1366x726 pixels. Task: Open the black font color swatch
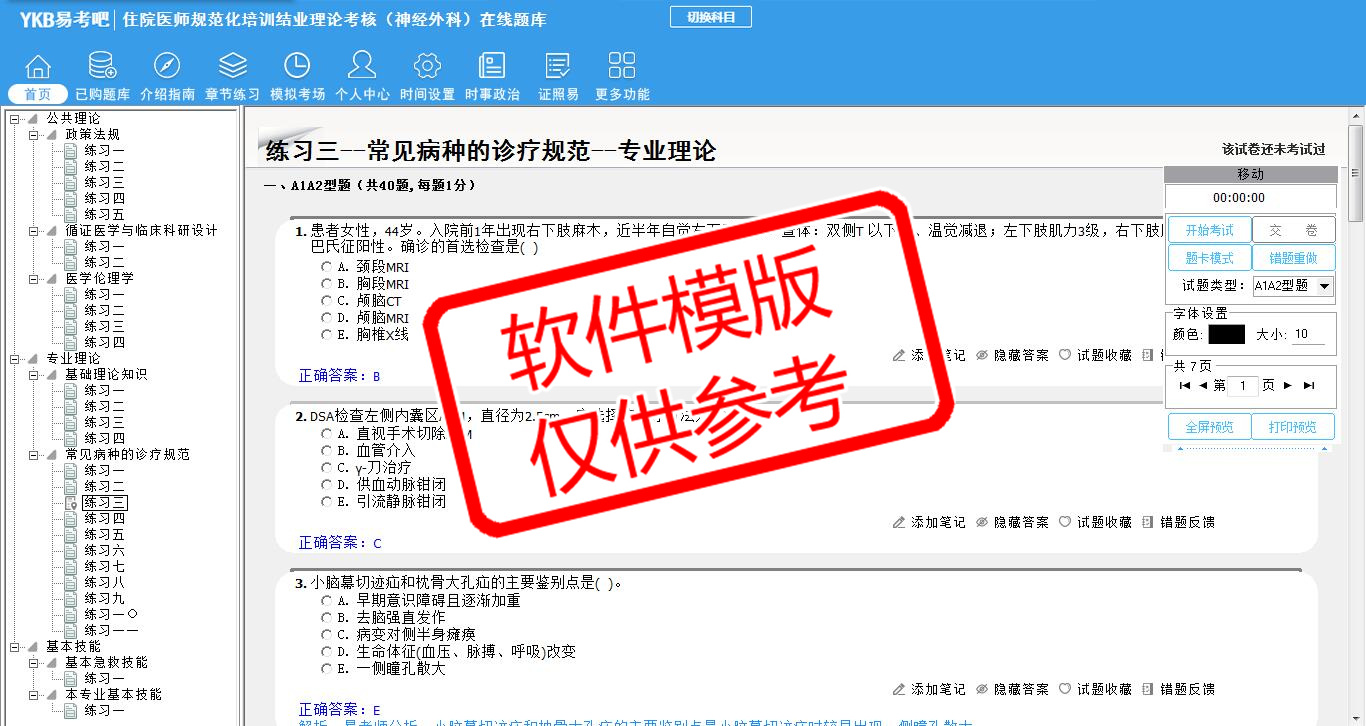[1226, 335]
